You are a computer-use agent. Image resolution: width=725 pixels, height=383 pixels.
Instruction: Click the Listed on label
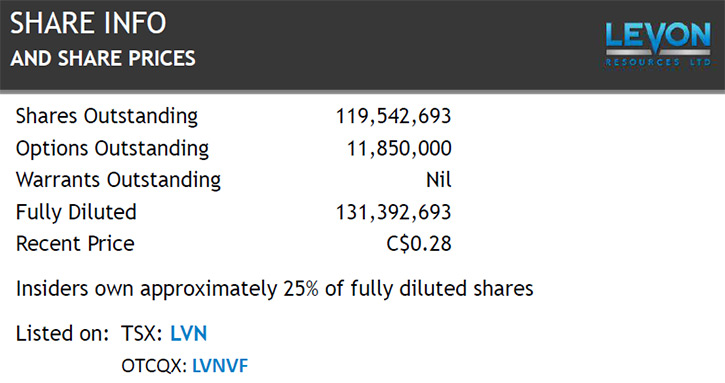[x=62, y=334]
